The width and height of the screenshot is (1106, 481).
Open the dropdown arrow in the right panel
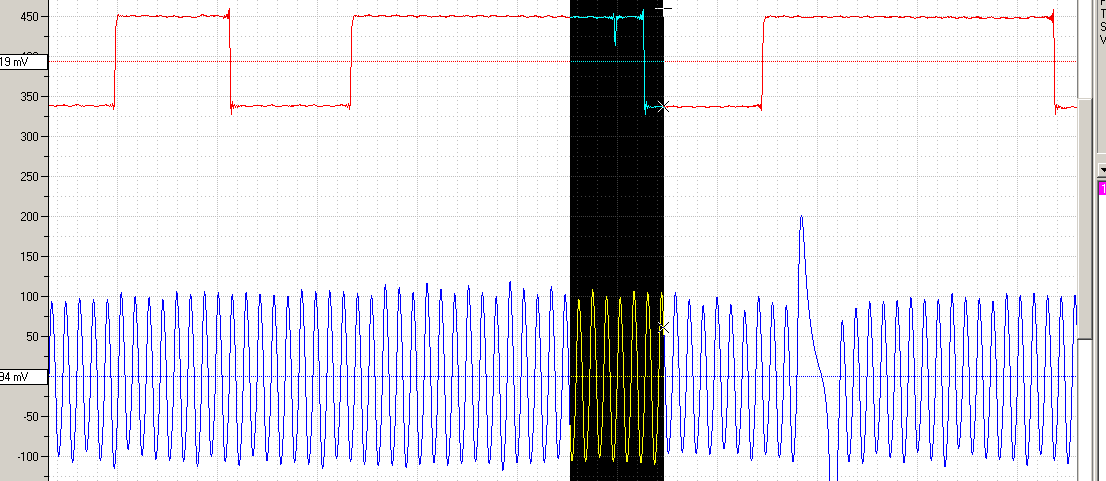[1102, 171]
